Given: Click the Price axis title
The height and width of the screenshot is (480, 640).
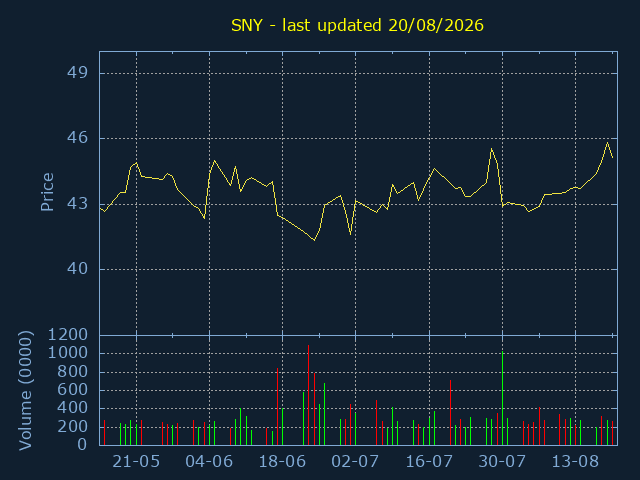Looking at the screenshot, I should 47,192.
